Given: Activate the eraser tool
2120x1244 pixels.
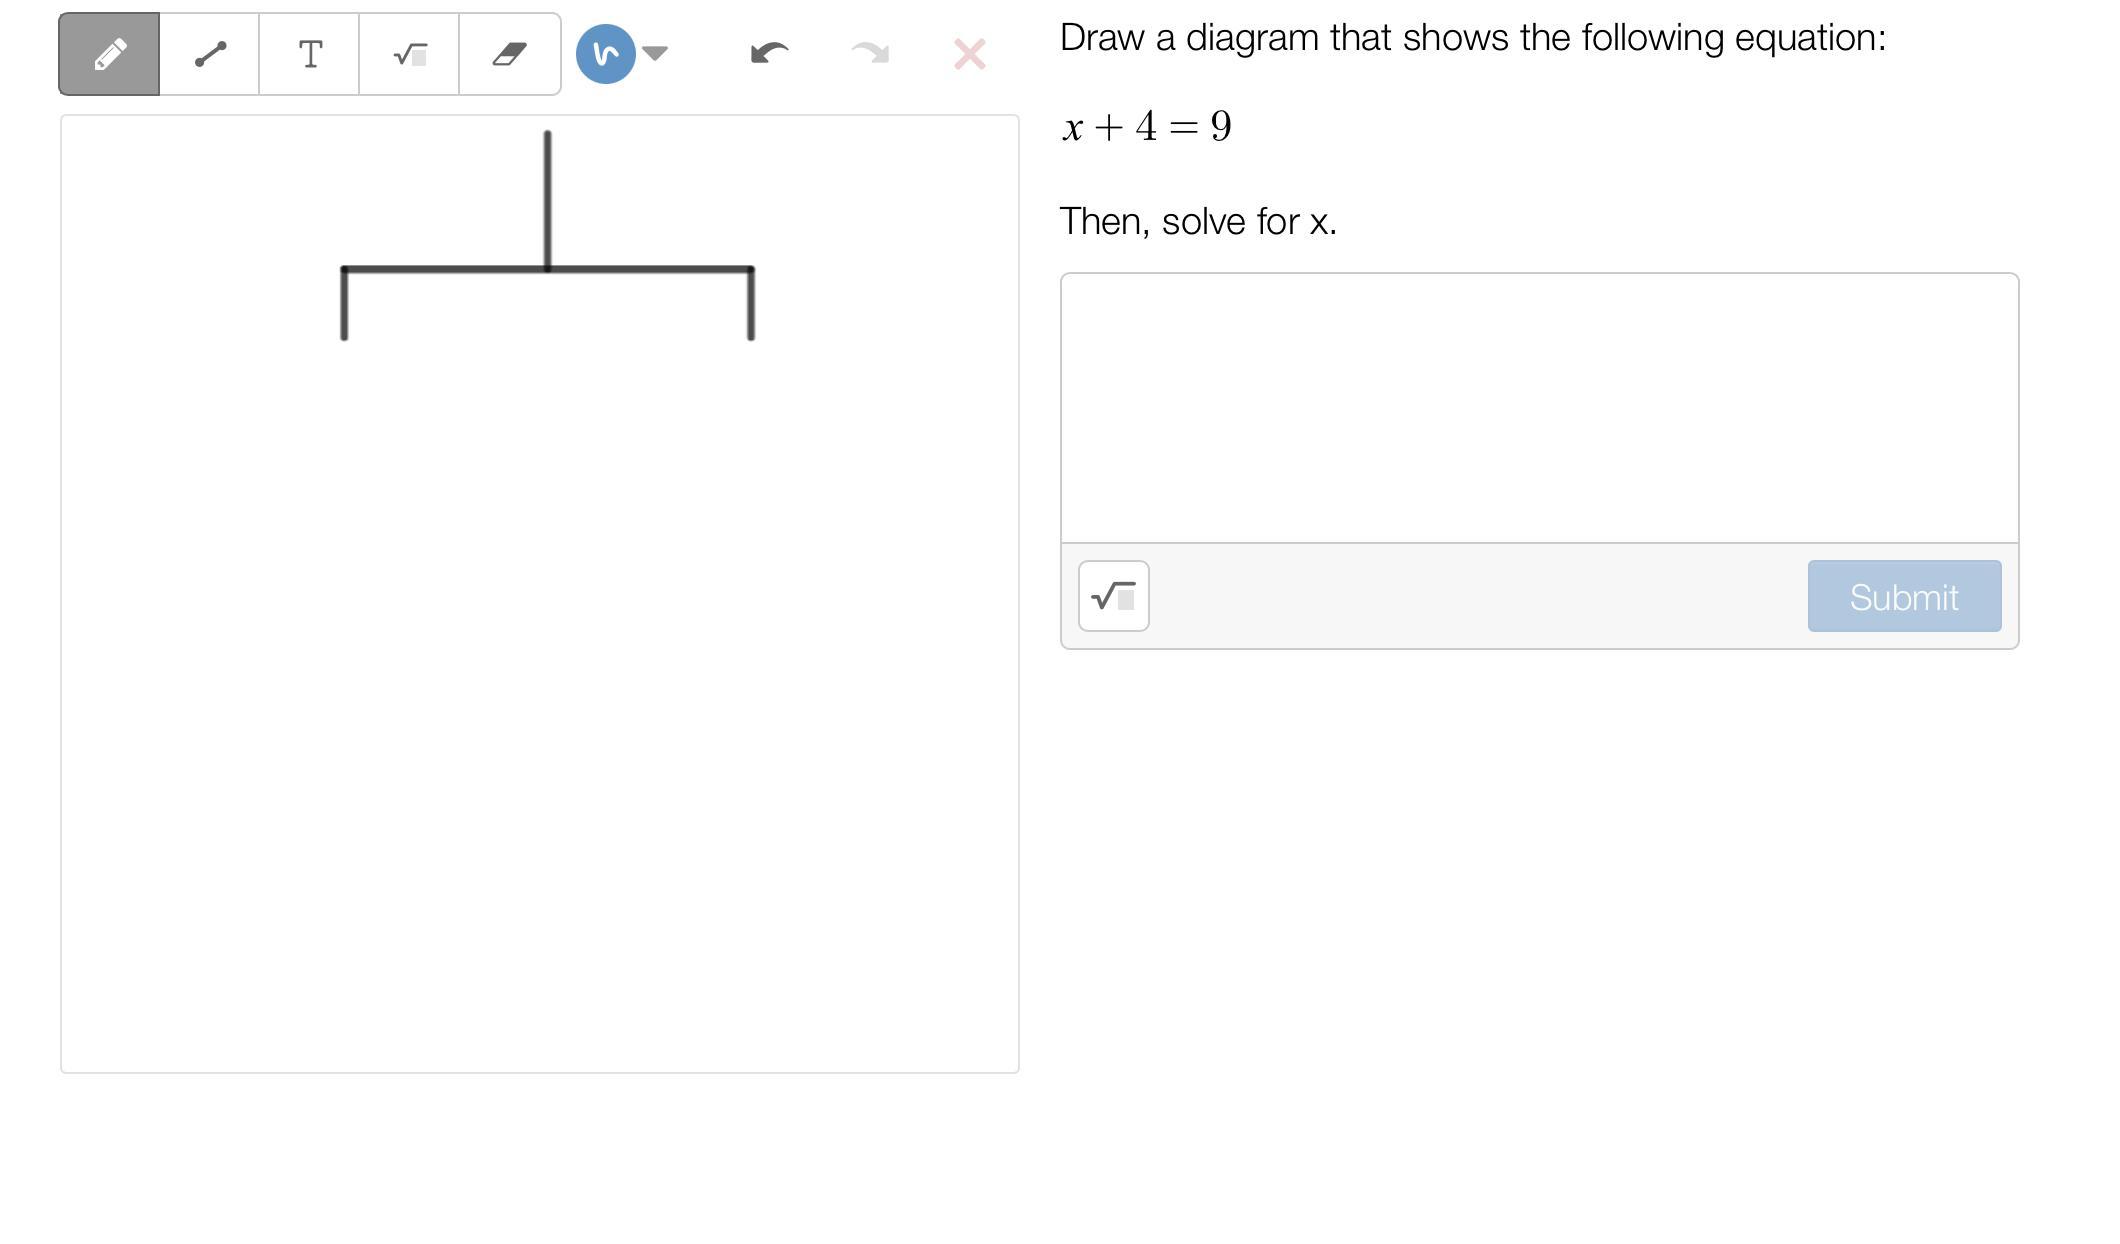Looking at the screenshot, I should 509,54.
